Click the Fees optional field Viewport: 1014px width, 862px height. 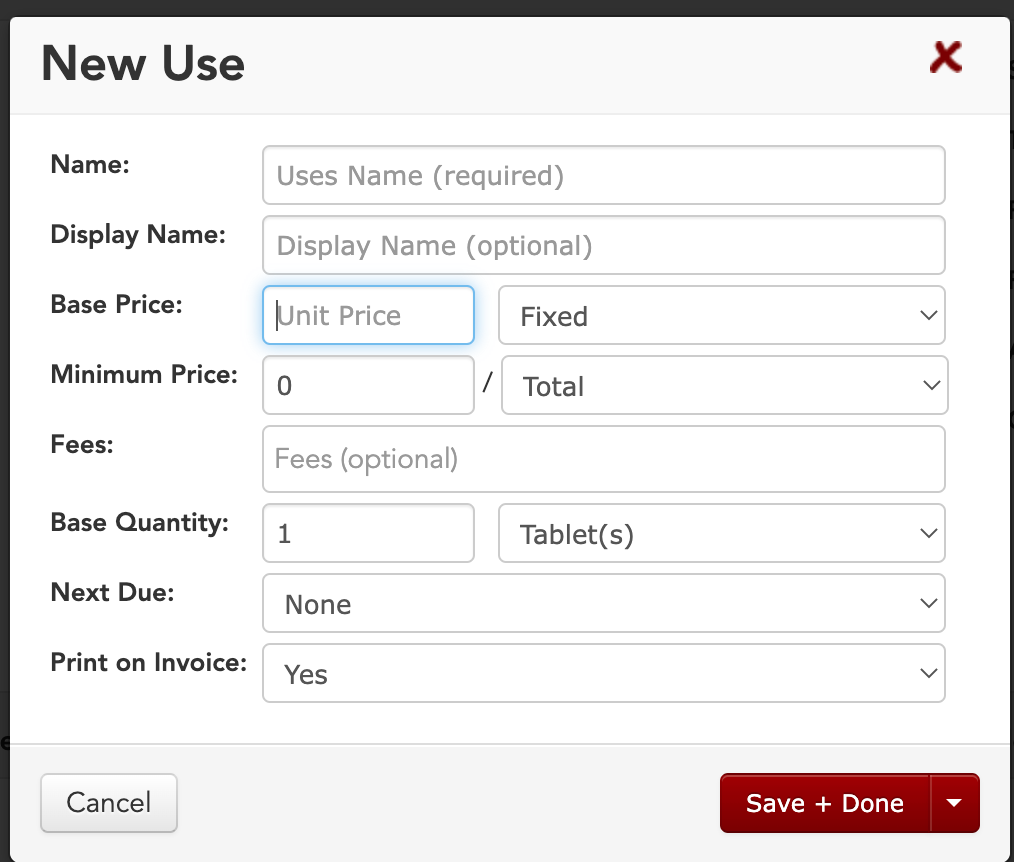tap(603, 458)
